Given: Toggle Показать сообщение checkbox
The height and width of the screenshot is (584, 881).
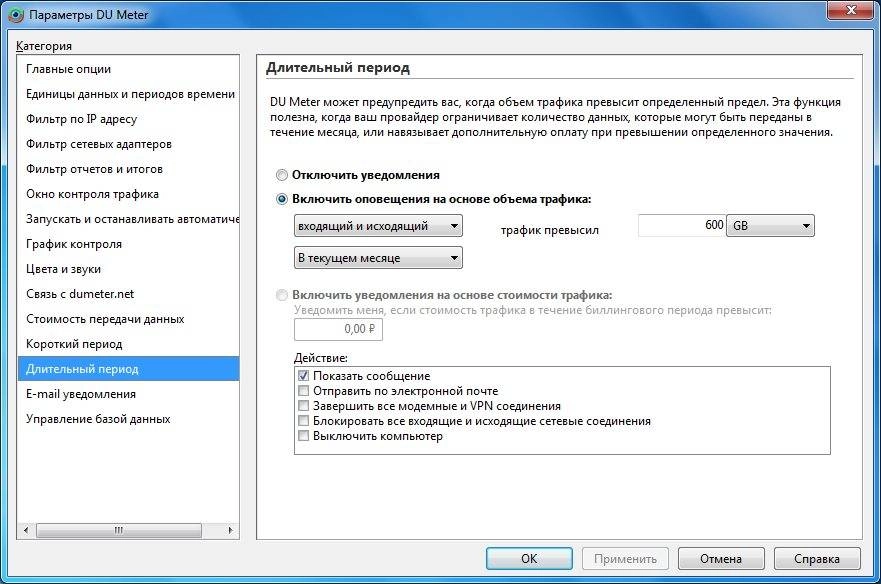Looking at the screenshot, I should tap(303, 376).
